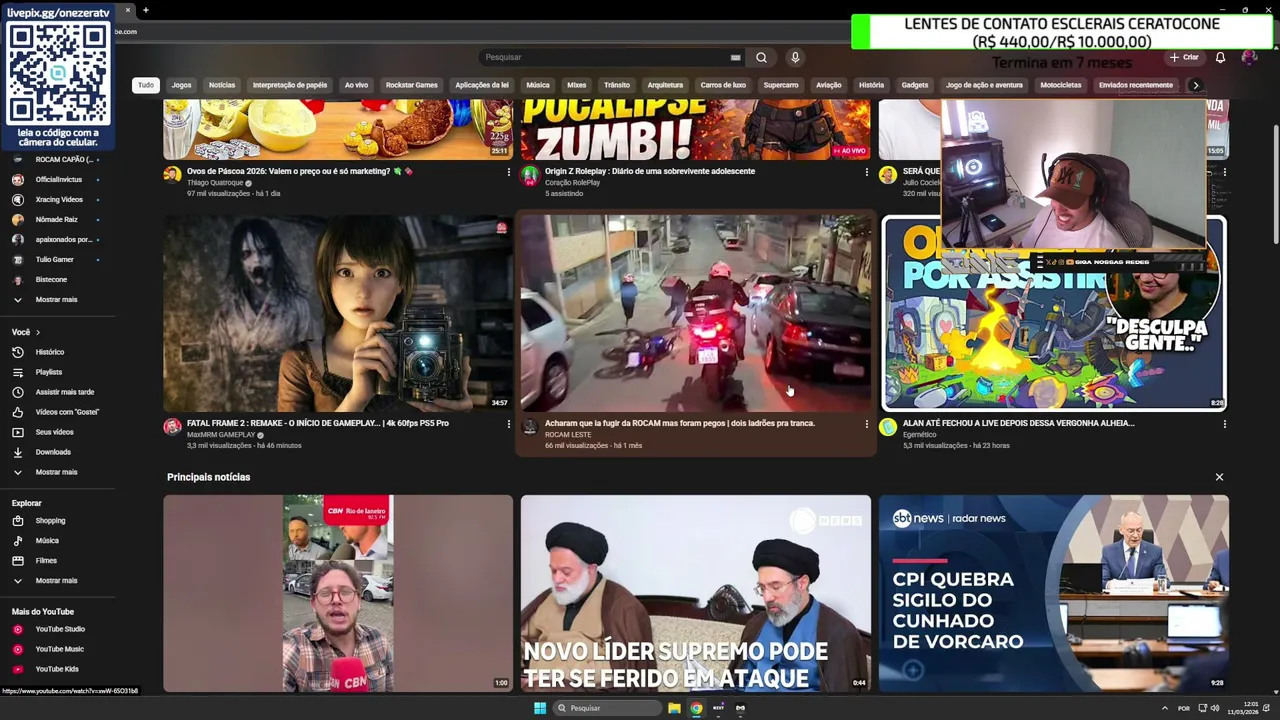Open OfficialInvictus subscription
The image size is (1280, 720).
(x=59, y=179)
